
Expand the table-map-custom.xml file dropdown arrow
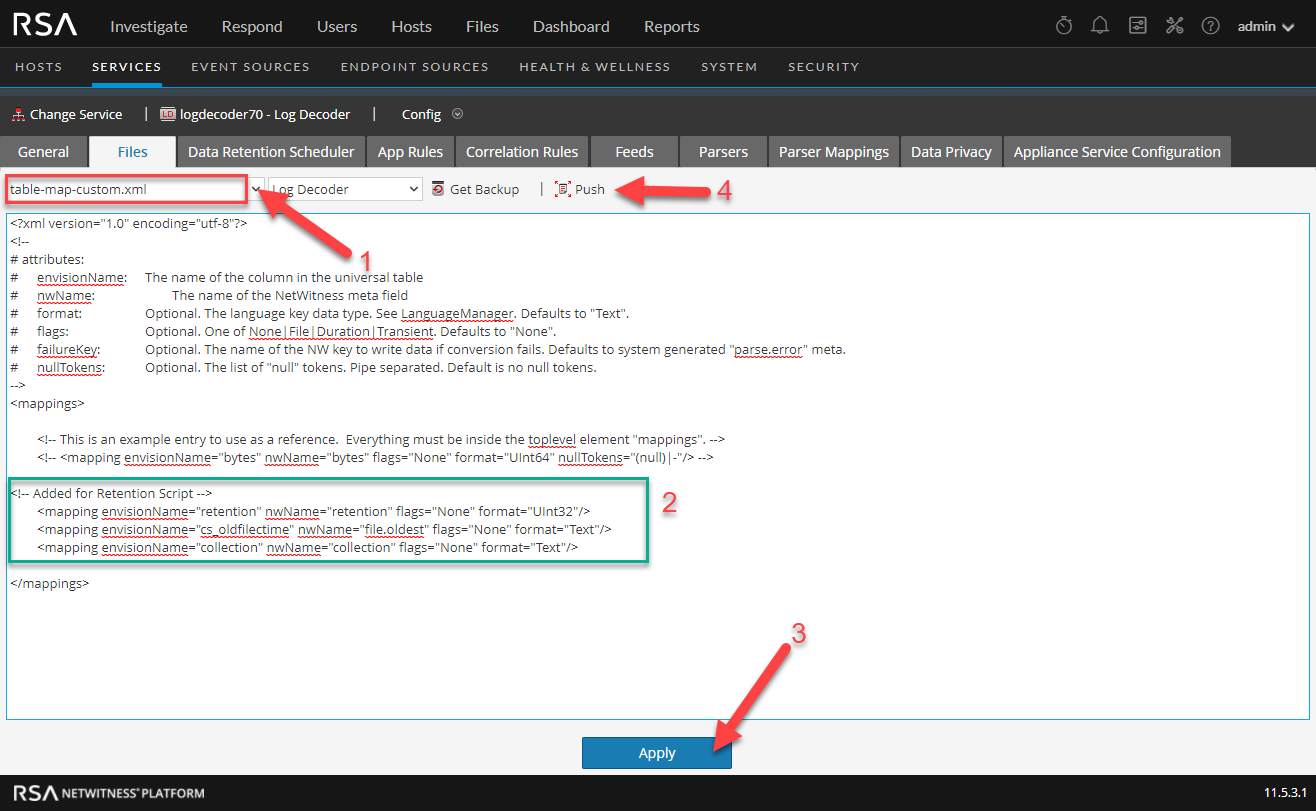coord(257,189)
